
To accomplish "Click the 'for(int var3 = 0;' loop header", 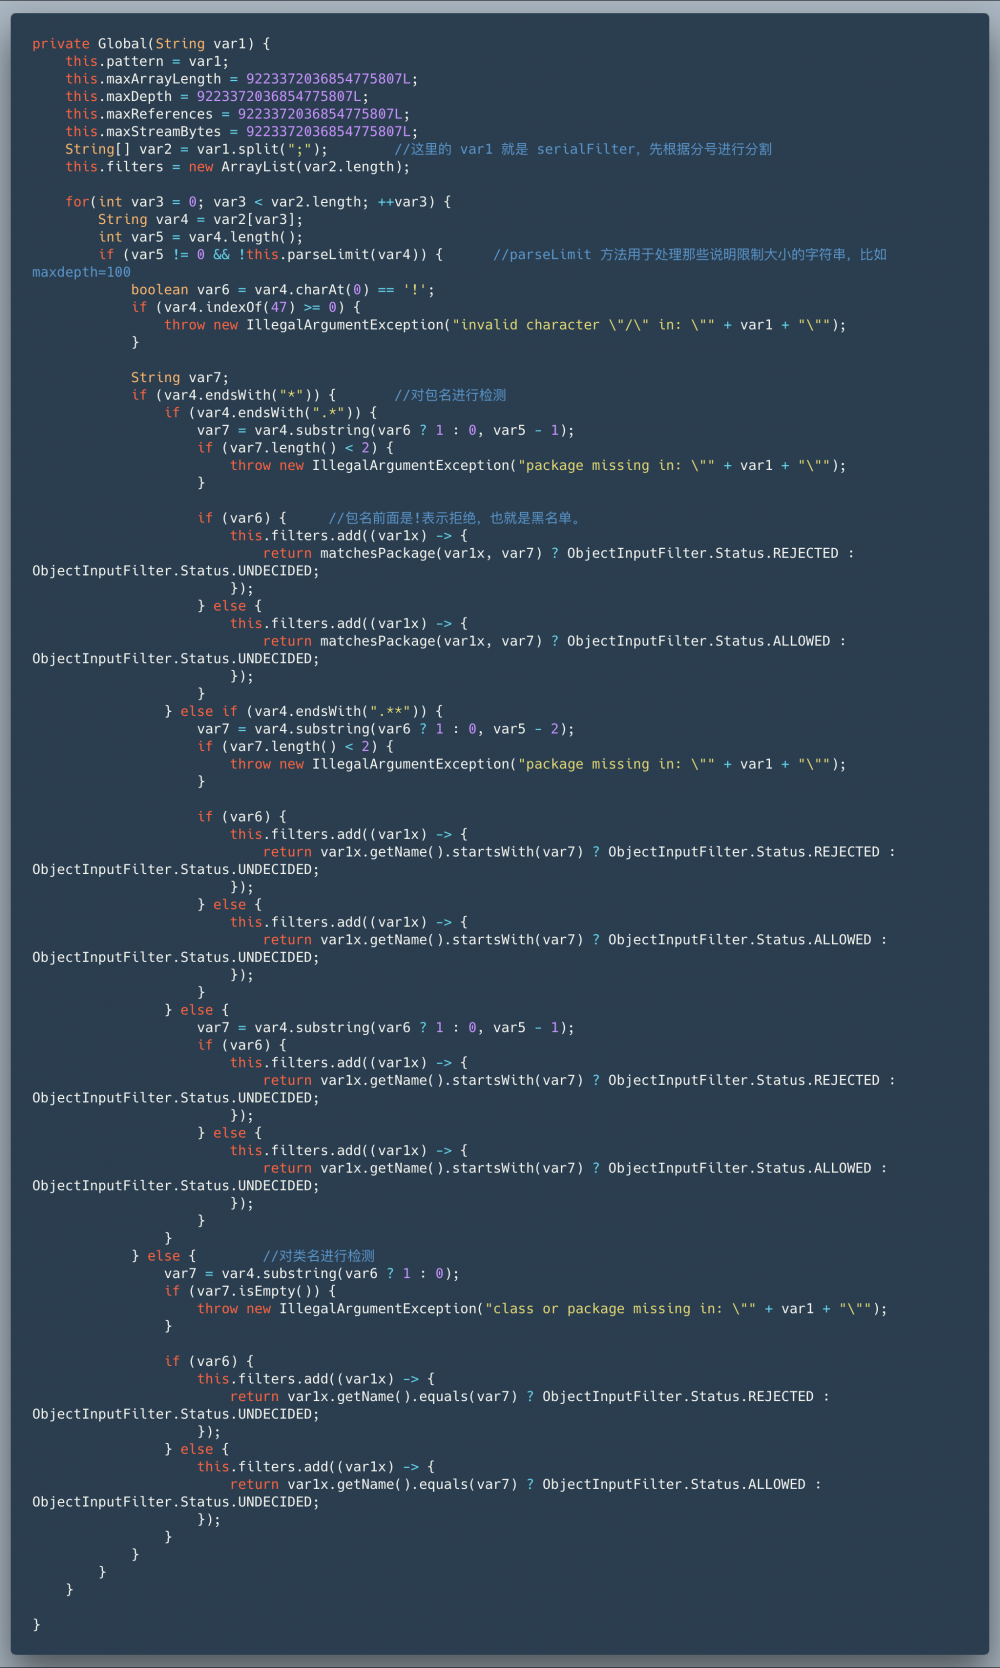I will 258,202.
